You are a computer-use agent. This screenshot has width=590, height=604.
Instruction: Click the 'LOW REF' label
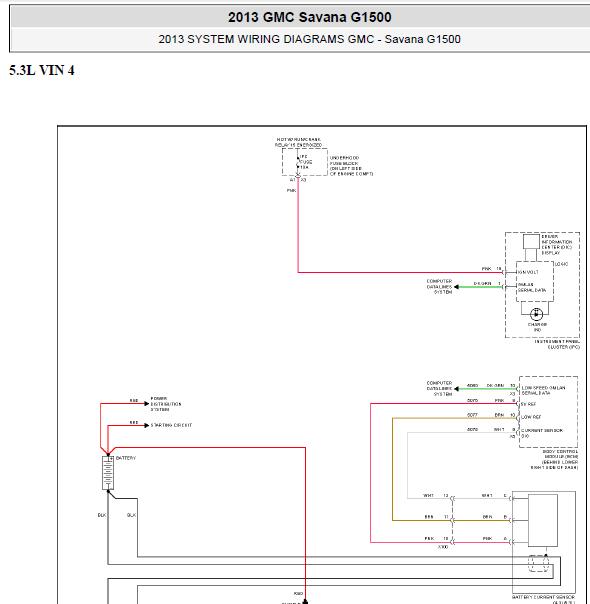pyautogui.click(x=531, y=417)
